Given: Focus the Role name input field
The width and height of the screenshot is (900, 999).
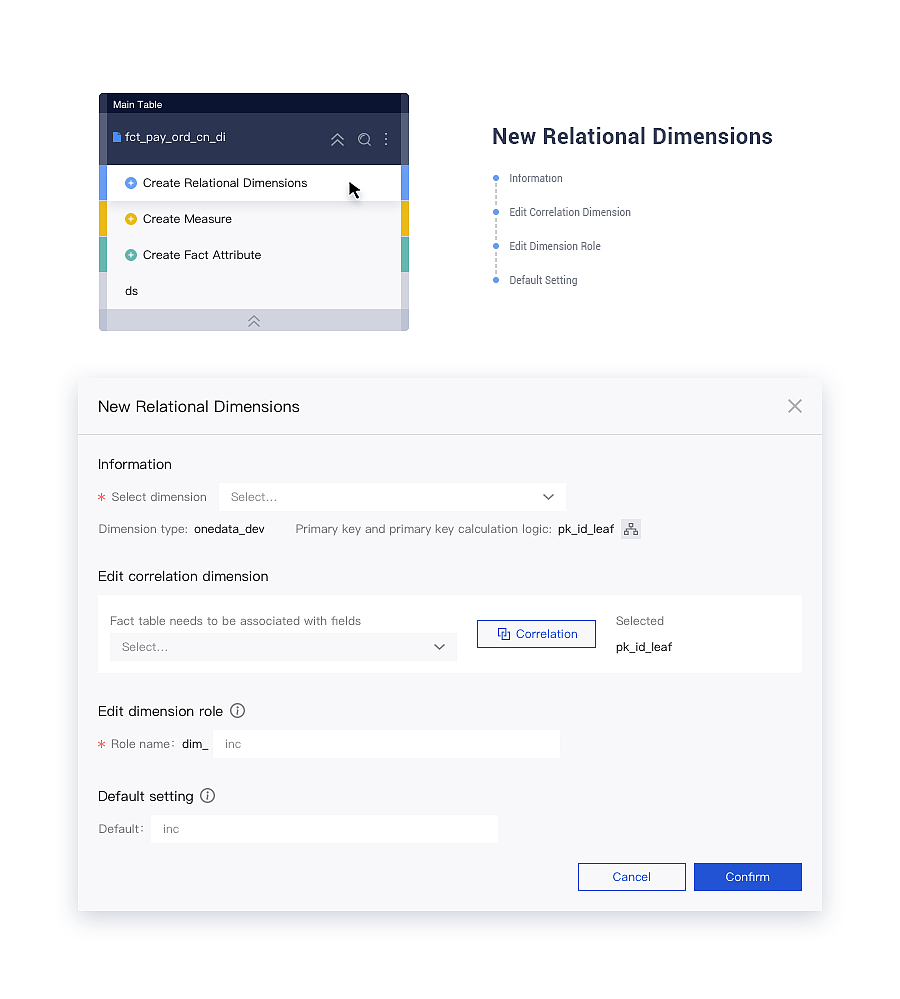Looking at the screenshot, I should pos(387,744).
